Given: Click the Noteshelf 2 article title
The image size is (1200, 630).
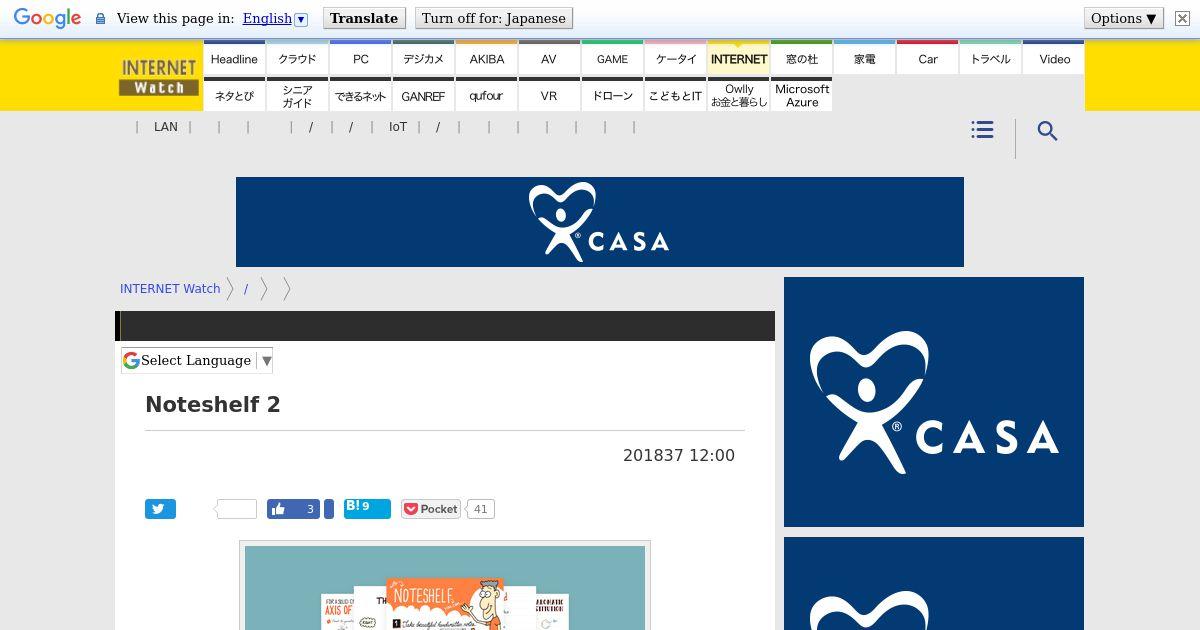Looking at the screenshot, I should point(213,405).
